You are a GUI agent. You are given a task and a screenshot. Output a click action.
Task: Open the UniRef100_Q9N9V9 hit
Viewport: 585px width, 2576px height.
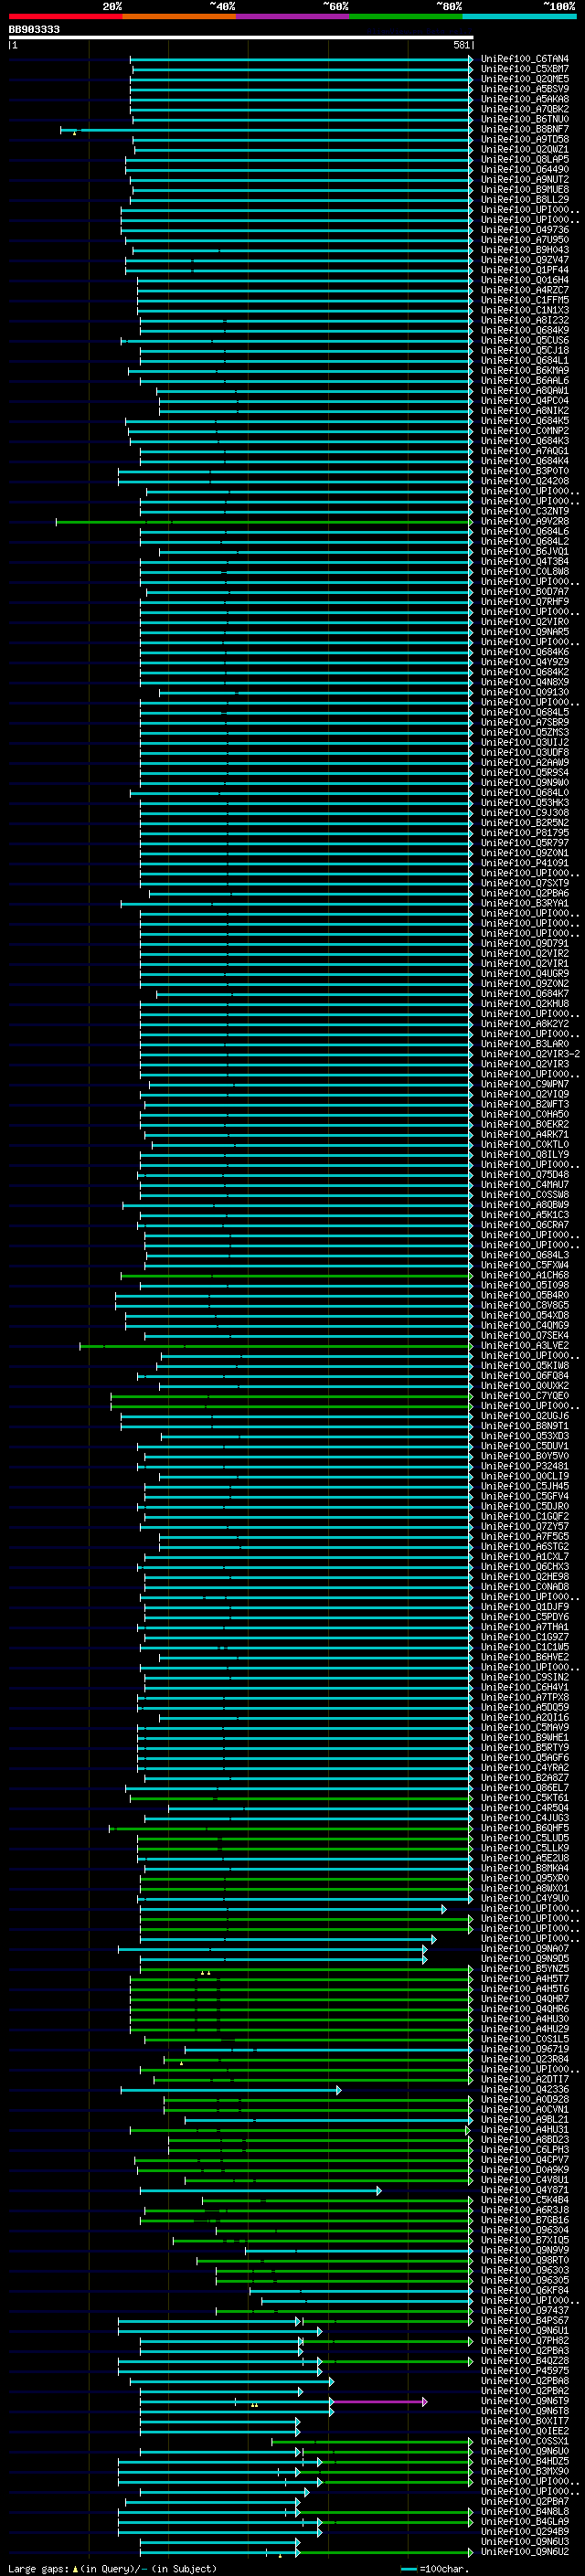click(525, 2249)
